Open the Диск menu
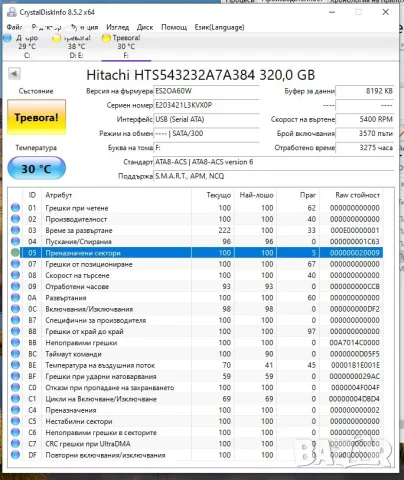Screen dimensions: 404x480 pos(145,27)
